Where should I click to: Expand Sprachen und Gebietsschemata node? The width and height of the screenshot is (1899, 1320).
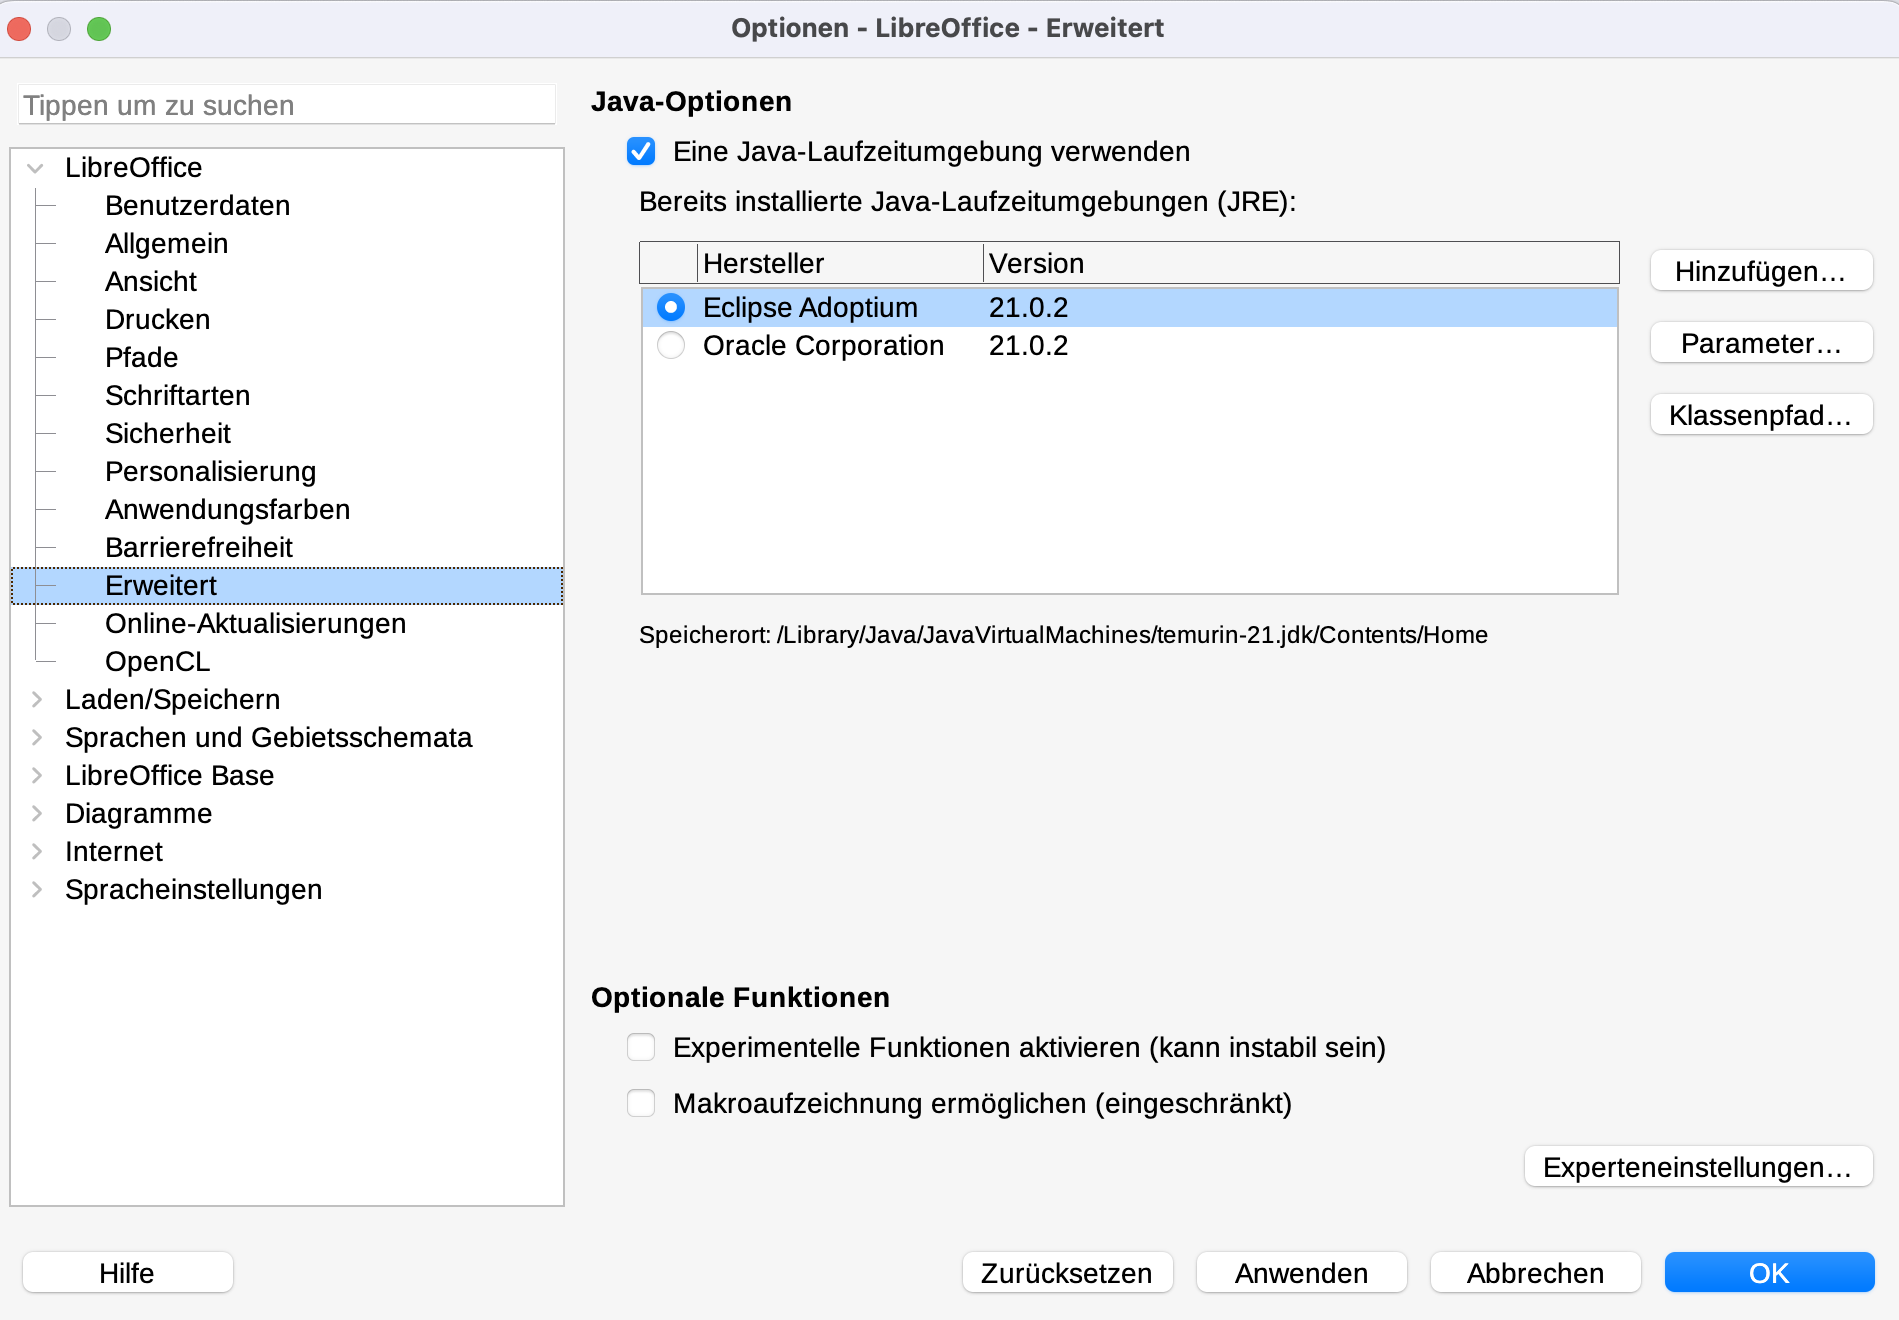point(36,737)
